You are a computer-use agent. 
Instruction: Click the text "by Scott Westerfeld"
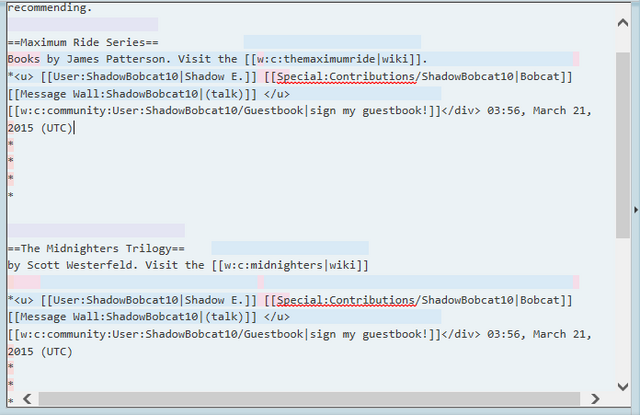pyautogui.click(x=70, y=265)
